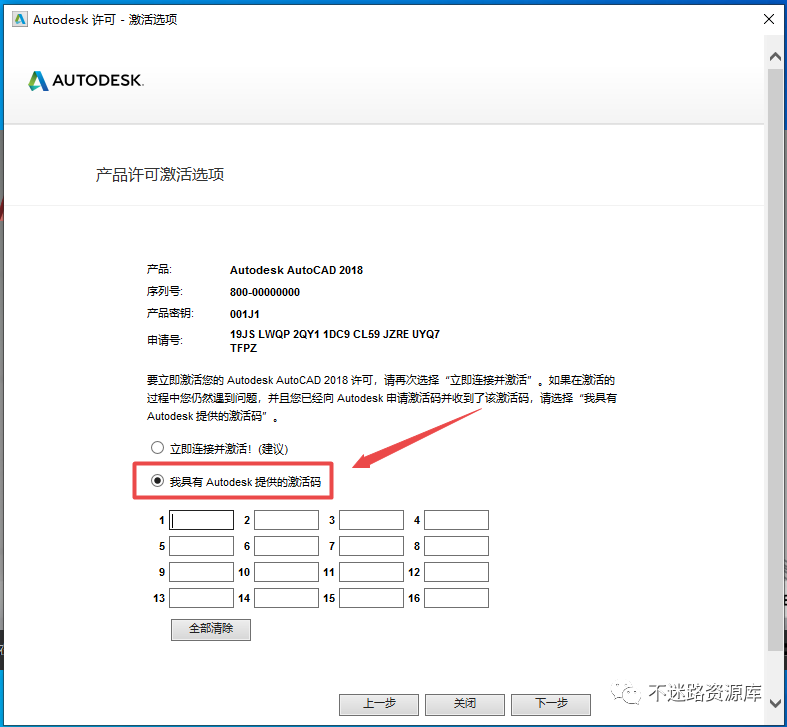Image resolution: width=787 pixels, height=727 pixels.
Task: Click activation code field 14
Action: pyautogui.click(x=286, y=598)
